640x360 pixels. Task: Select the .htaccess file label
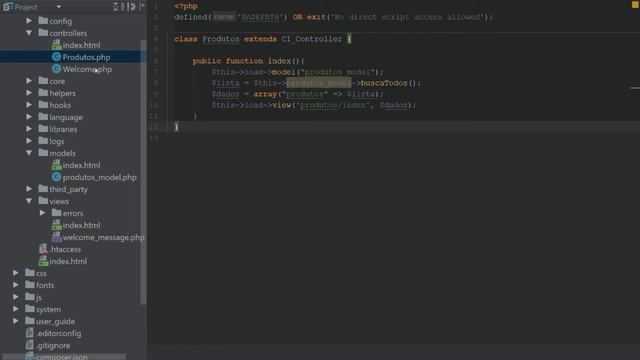click(65, 249)
